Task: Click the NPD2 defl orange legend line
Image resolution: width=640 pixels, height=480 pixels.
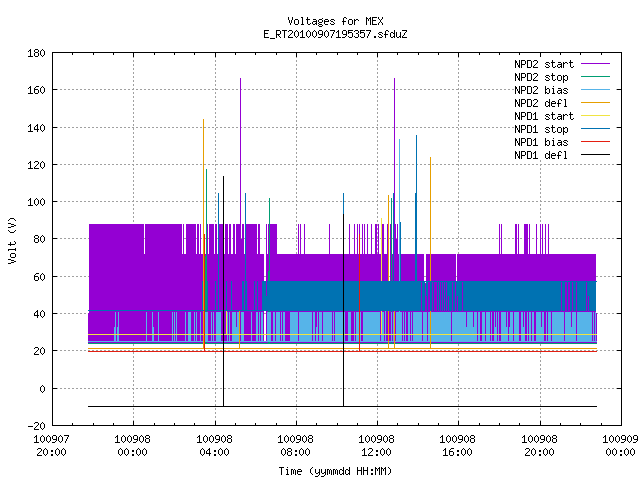Action: 595,102
